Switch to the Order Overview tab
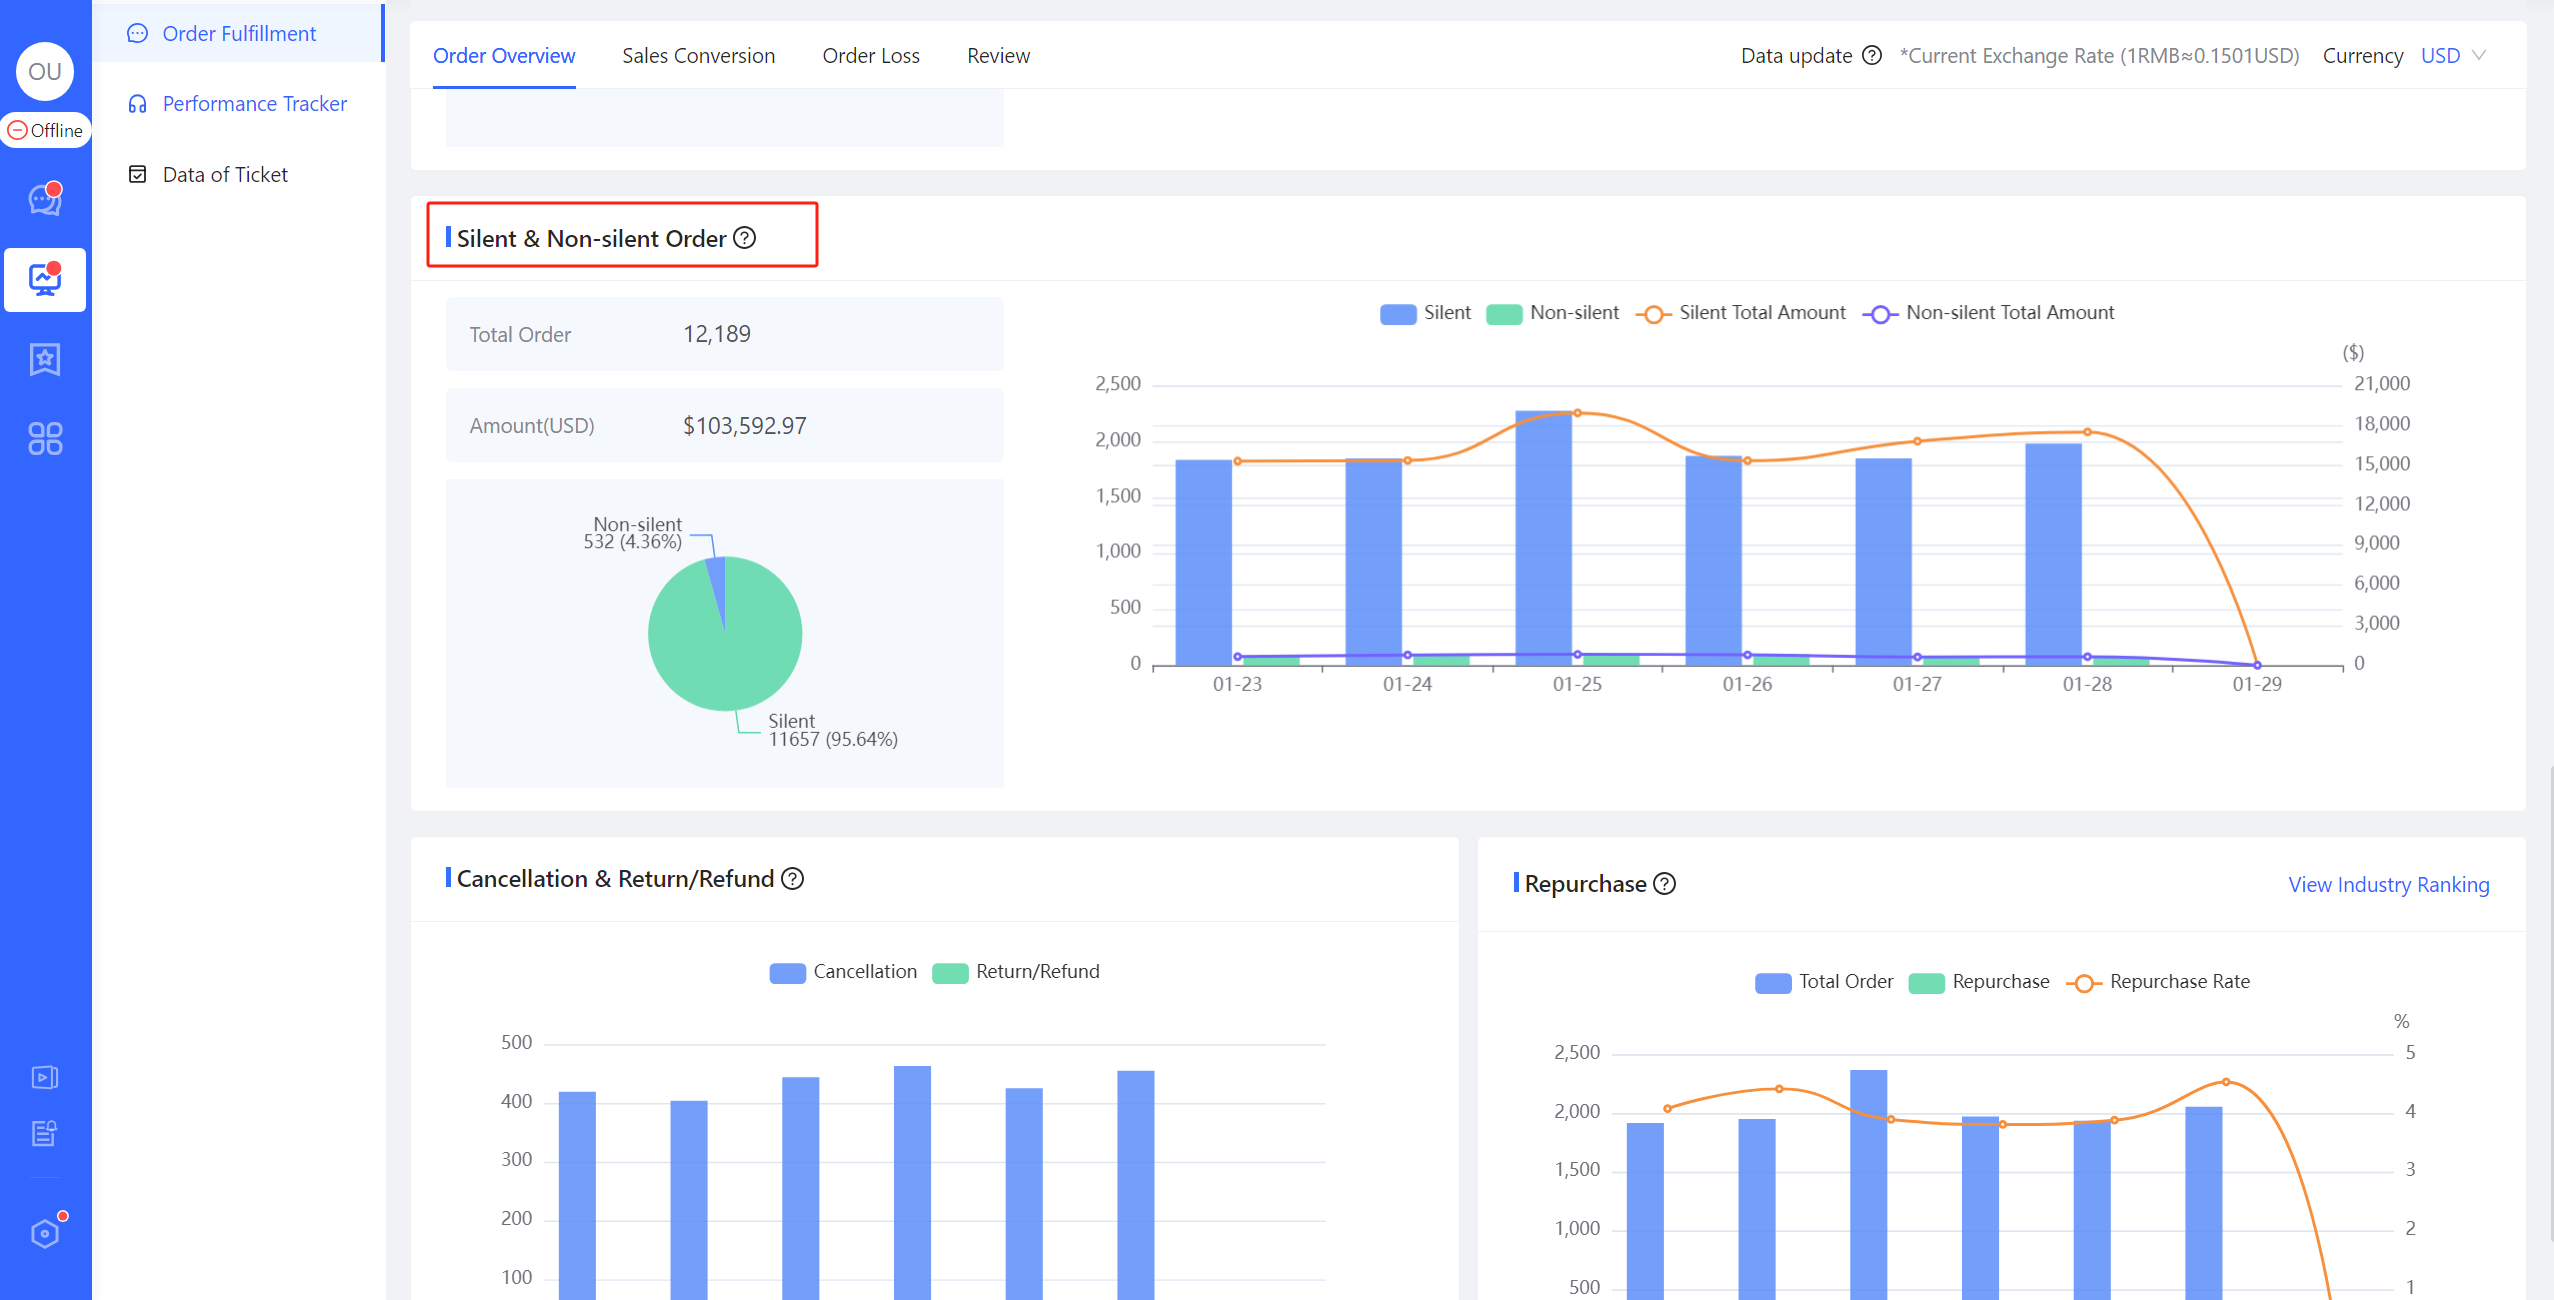The height and width of the screenshot is (1300, 2554). click(504, 56)
